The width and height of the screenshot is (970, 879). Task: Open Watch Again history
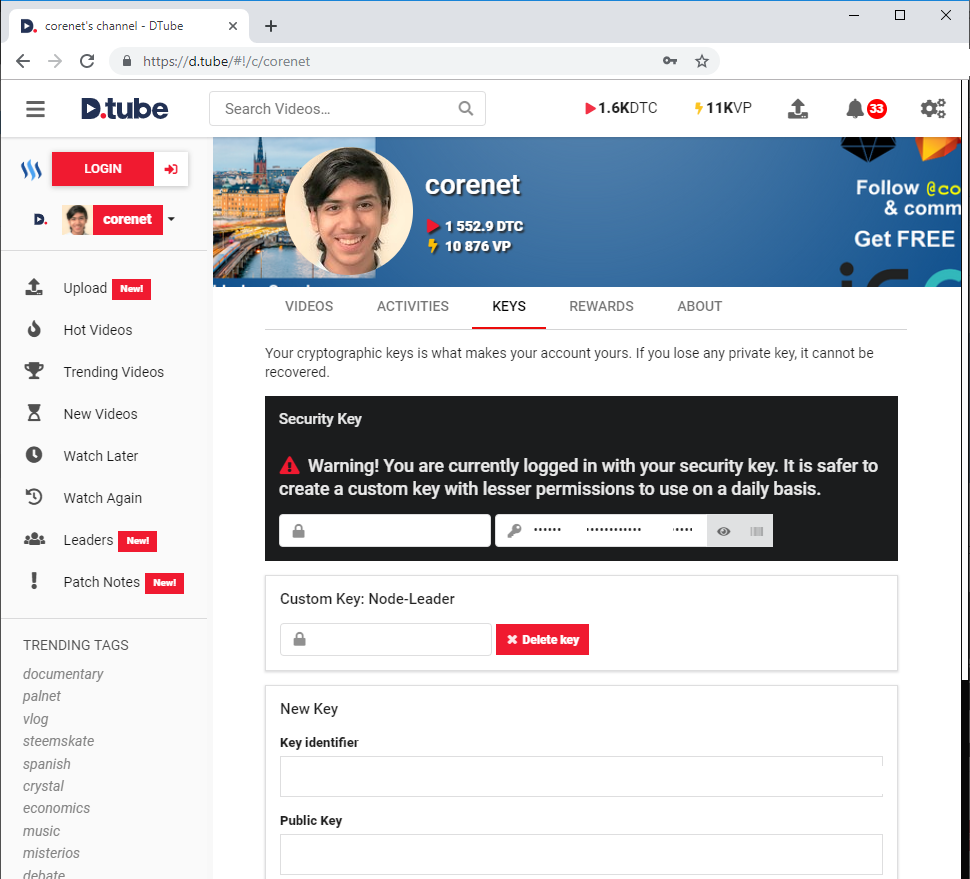pos(103,498)
